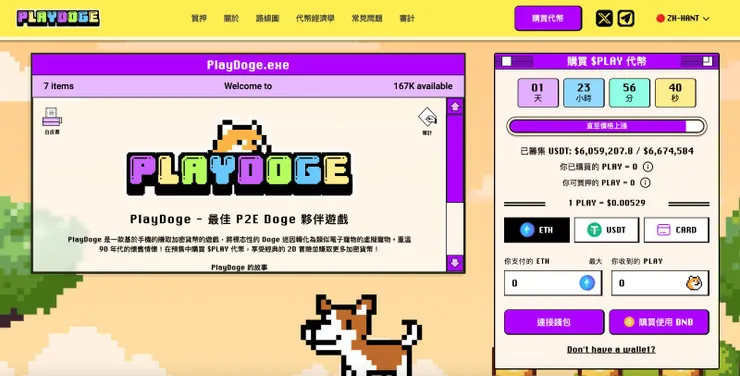The image size is (740, 376).
Task: Click the USDT raised amount text
Action: click(606, 151)
